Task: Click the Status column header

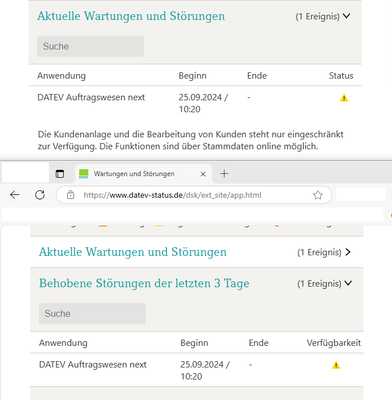Action: 341,76
